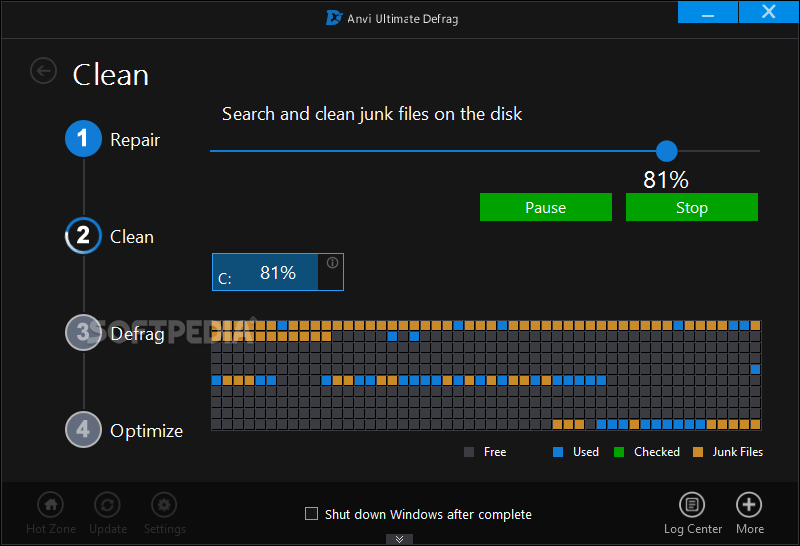Viewport: 800px width, 546px height.
Task: Click 'Search and clean junk files' heading
Action: (x=372, y=114)
